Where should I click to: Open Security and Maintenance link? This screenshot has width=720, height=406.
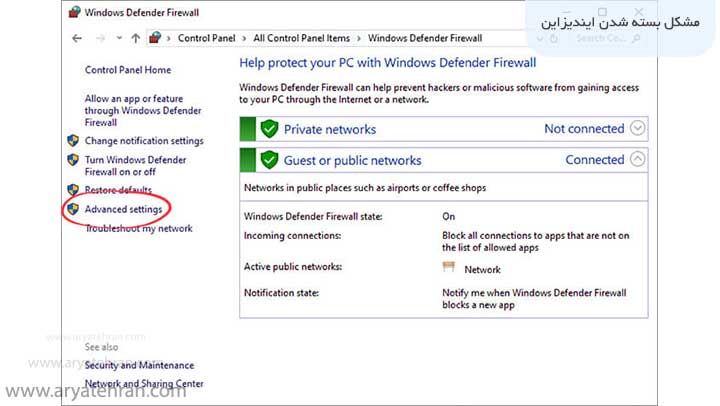click(x=139, y=365)
